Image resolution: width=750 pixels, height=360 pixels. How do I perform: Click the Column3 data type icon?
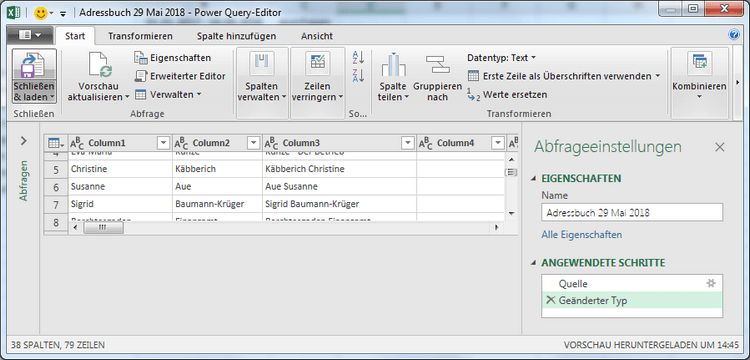pyautogui.click(x=271, y=143)
